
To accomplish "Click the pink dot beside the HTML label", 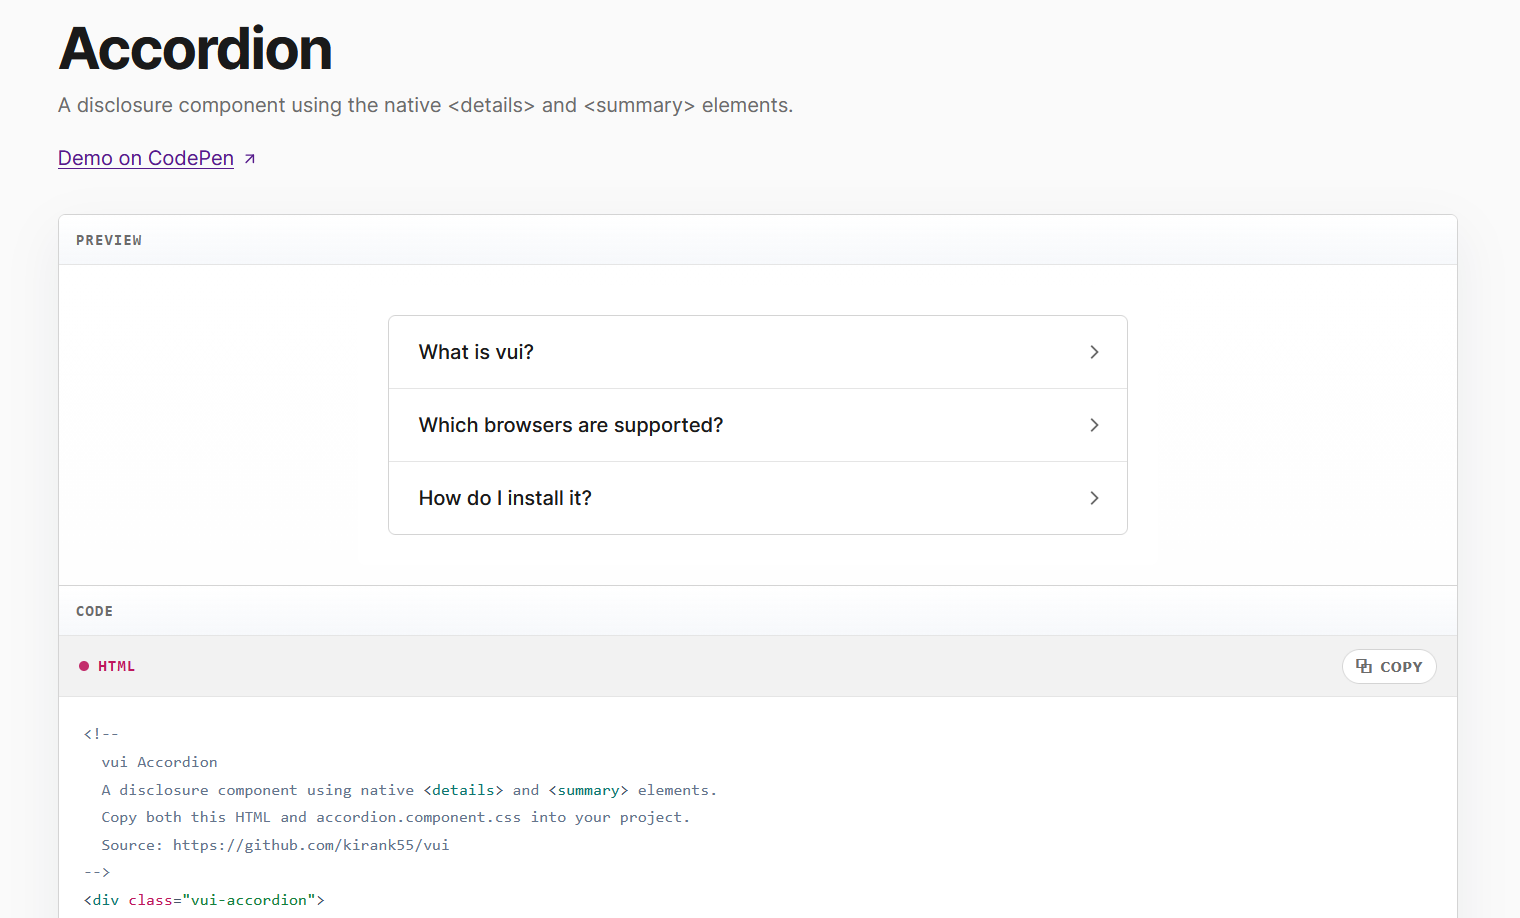I will click(84, 666).
